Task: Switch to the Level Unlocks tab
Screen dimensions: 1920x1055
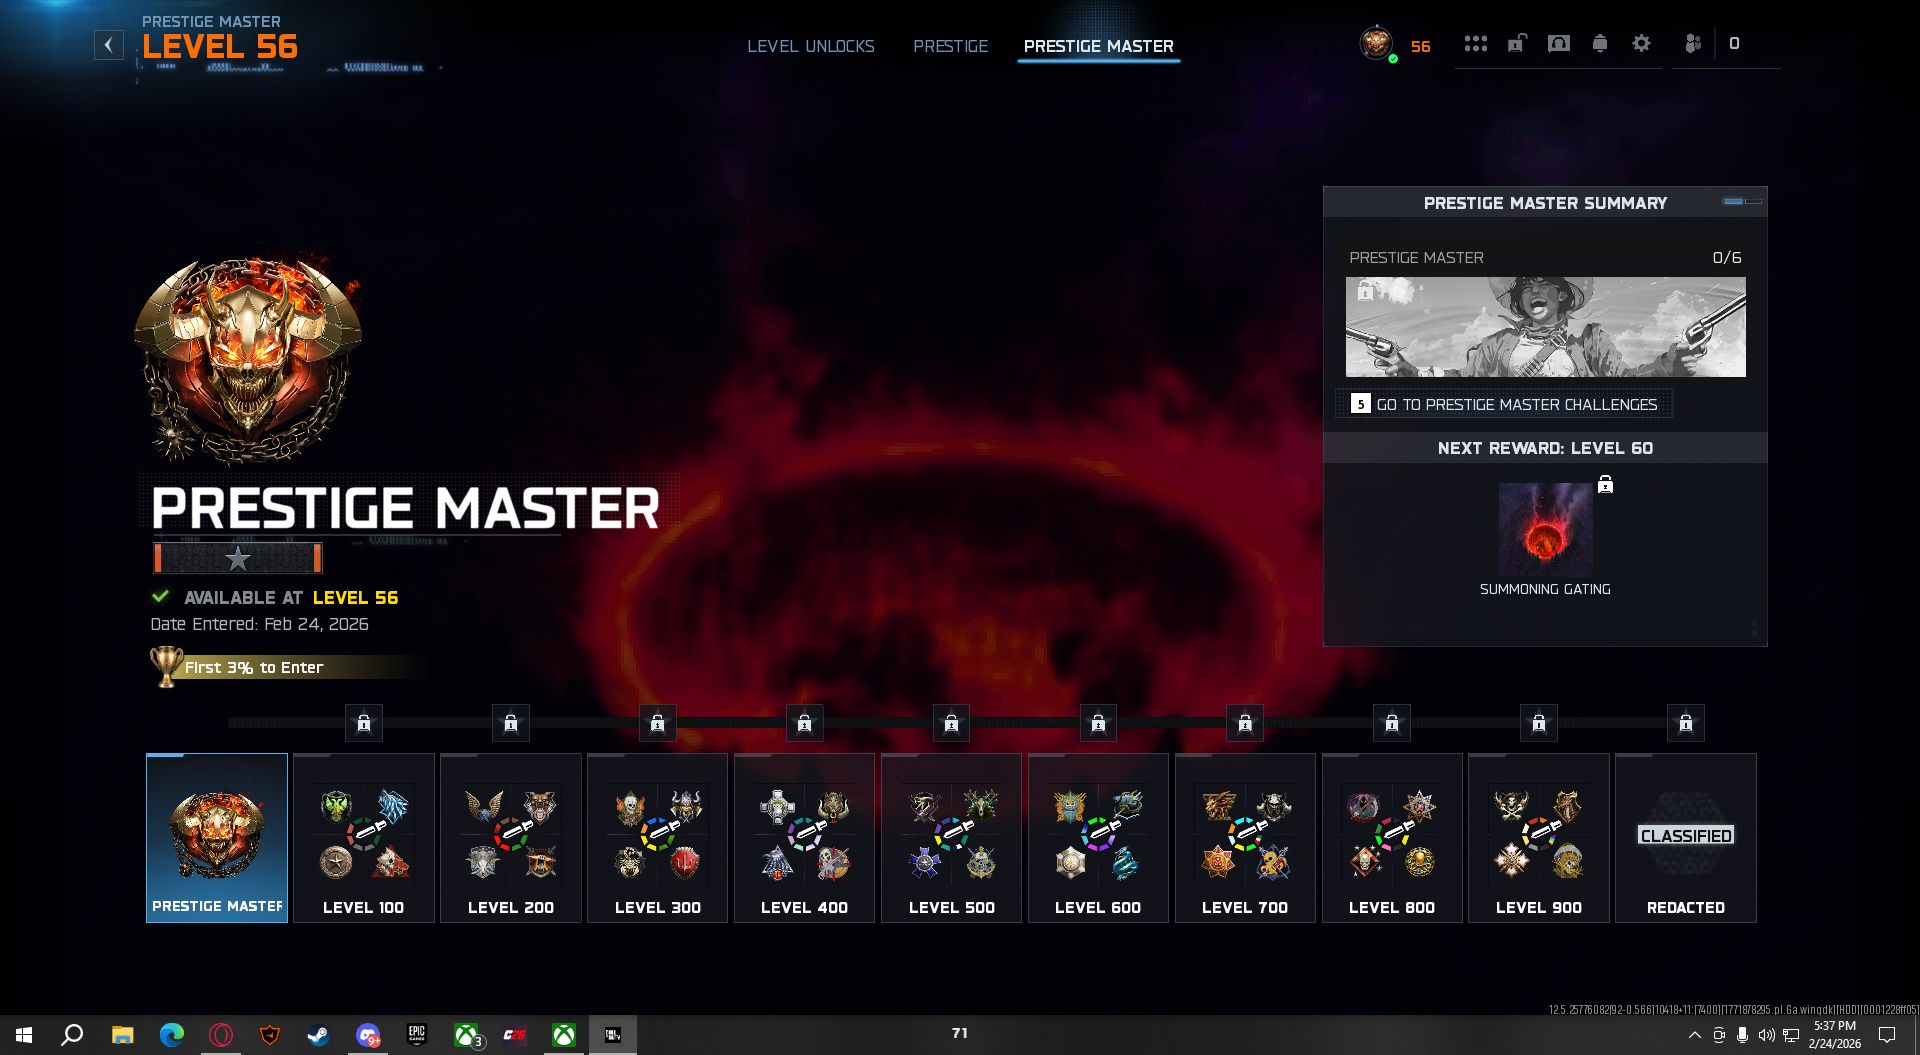Action: coord(810,46)
